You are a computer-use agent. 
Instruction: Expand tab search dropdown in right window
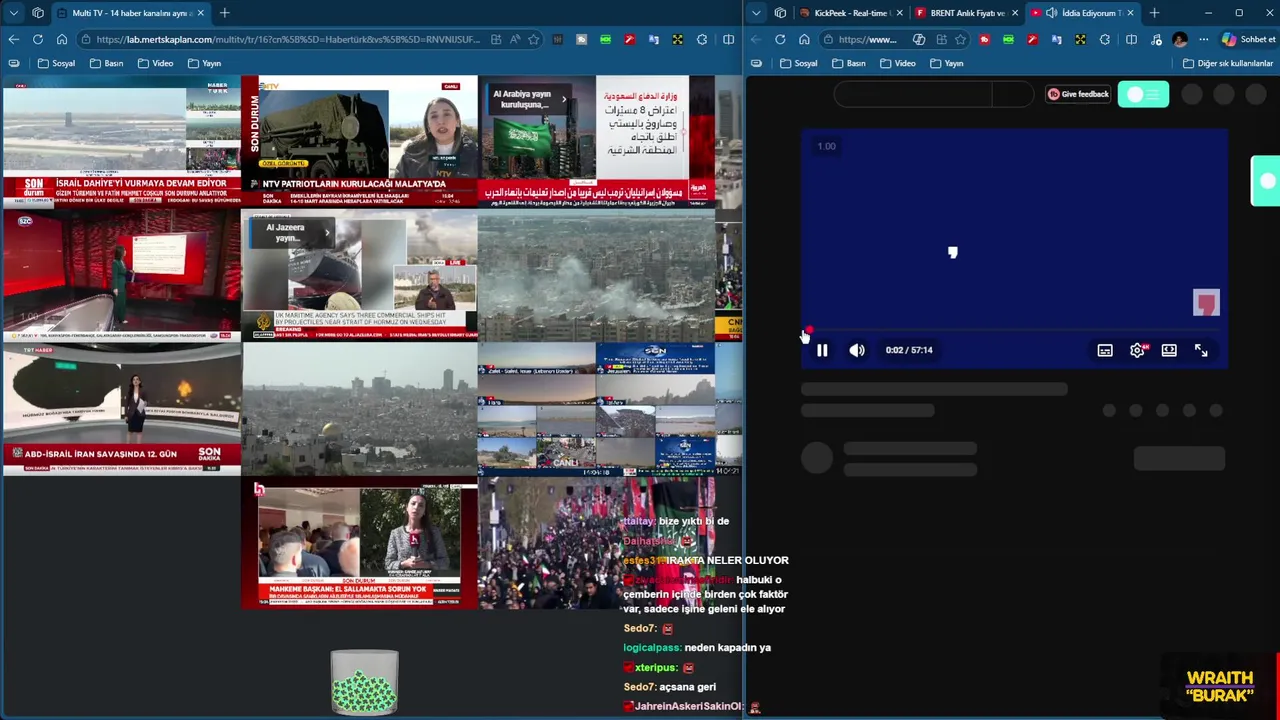[756, 13]
